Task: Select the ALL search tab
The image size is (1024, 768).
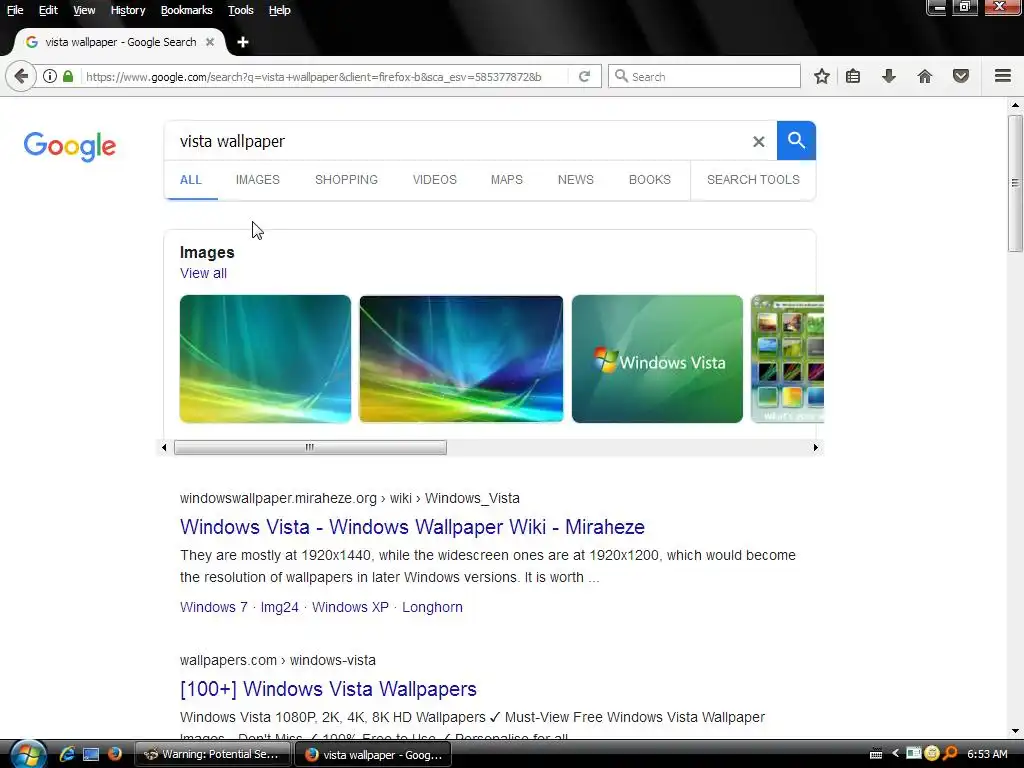Action: coord(191,180)
